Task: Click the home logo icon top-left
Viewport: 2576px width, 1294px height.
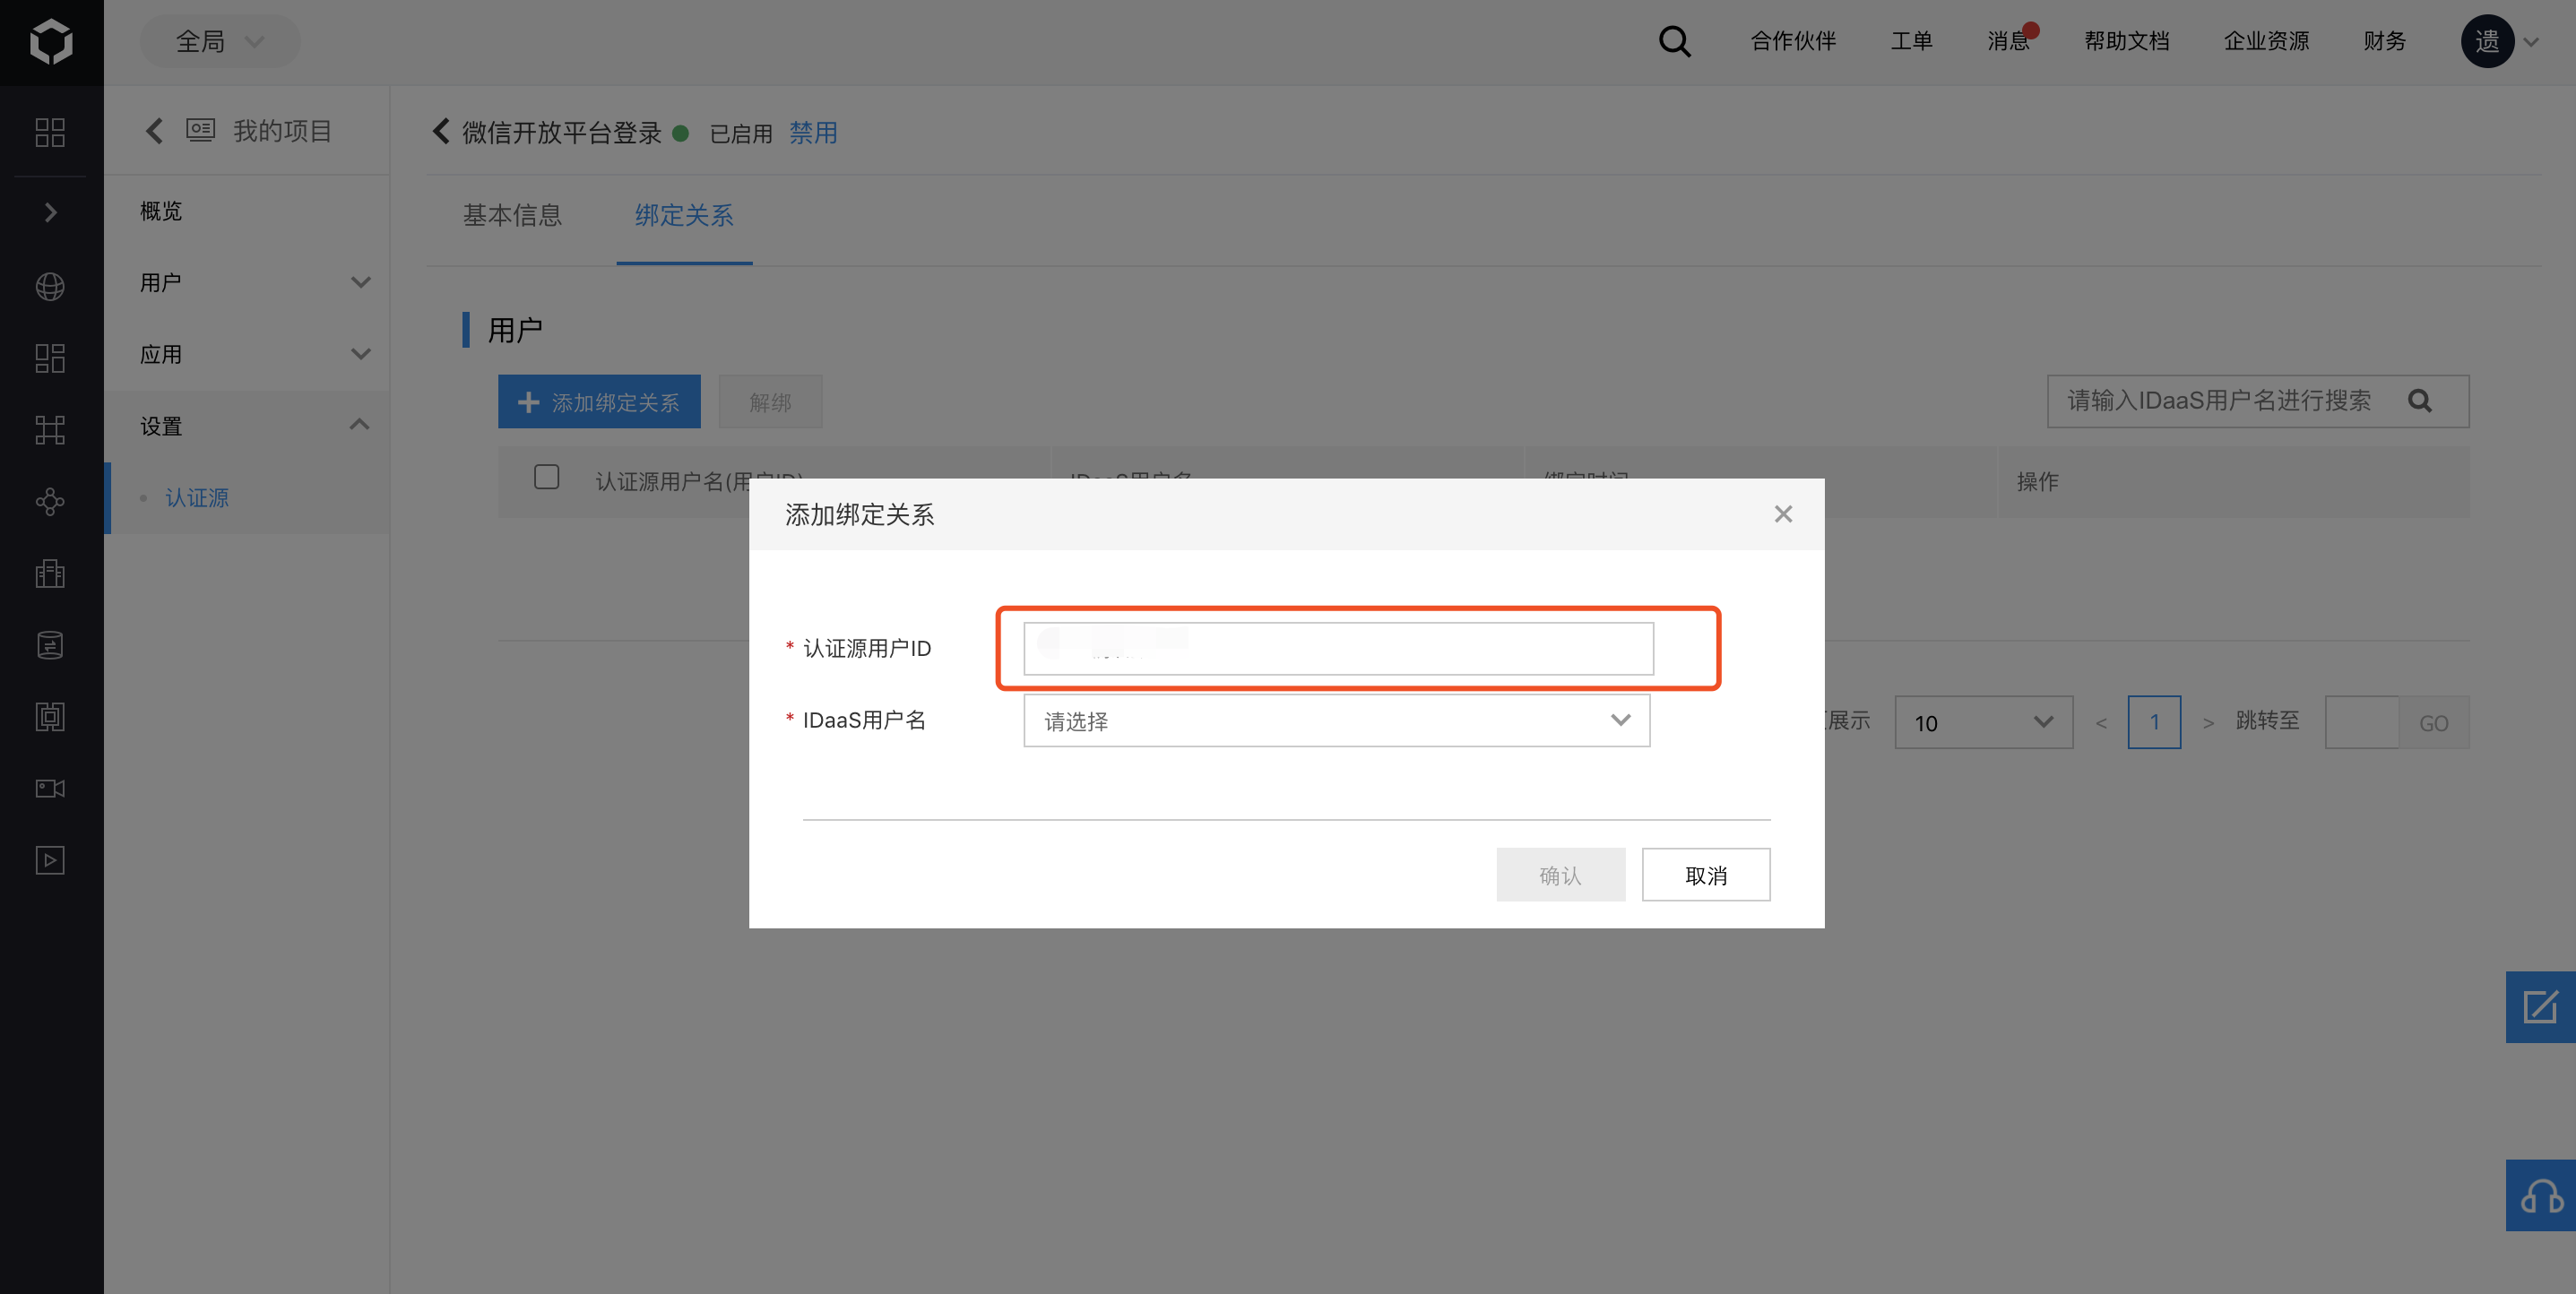Action: point(51,41)
